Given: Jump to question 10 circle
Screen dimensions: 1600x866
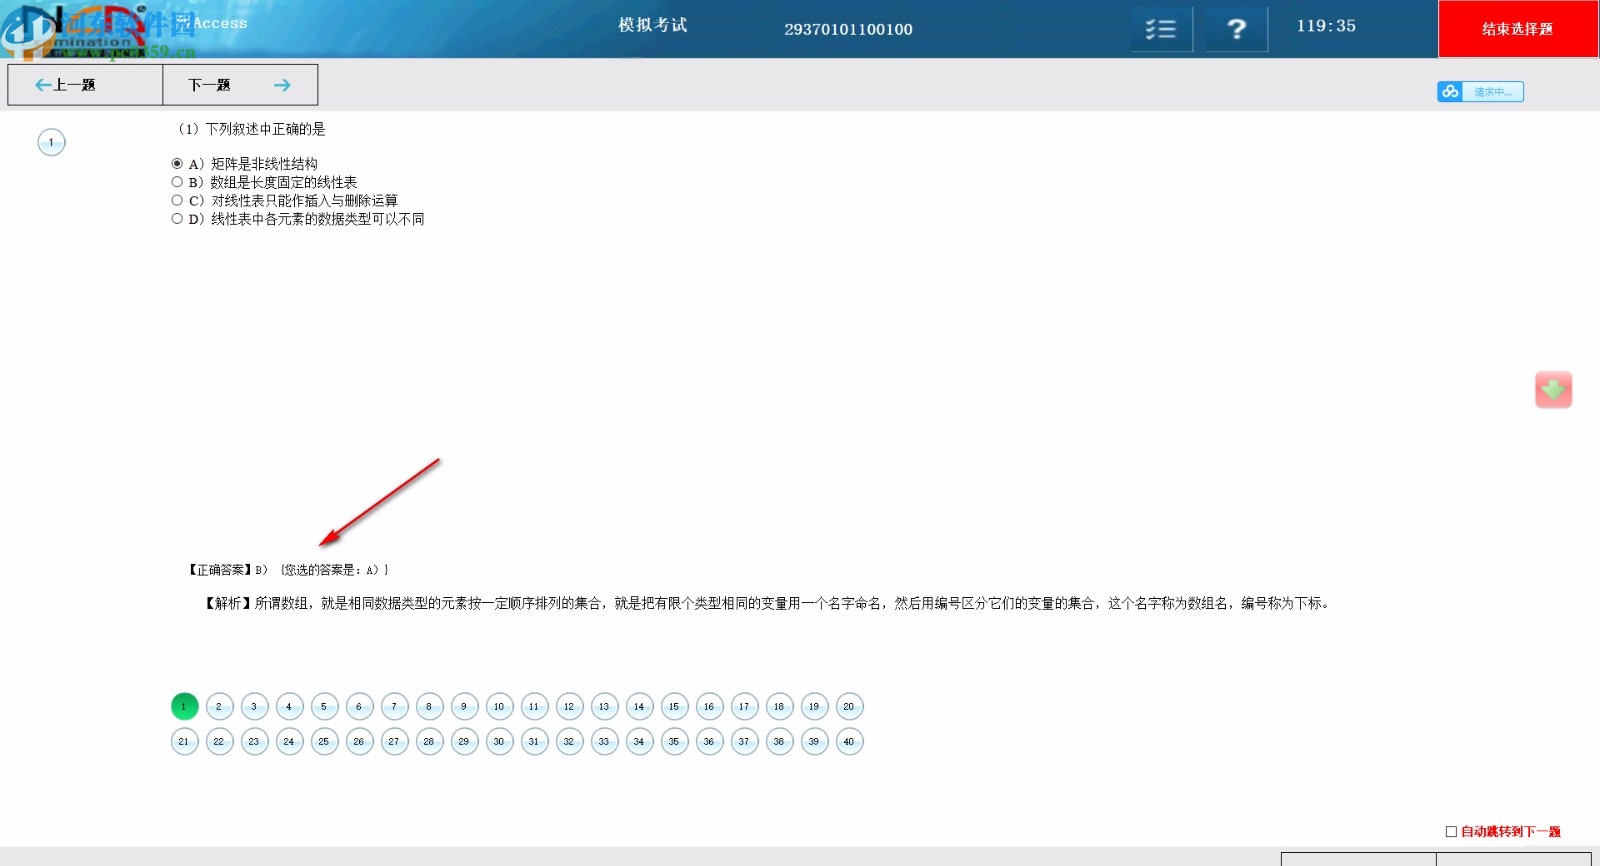Looking at the screenshot, I should (x=499, y=707).
